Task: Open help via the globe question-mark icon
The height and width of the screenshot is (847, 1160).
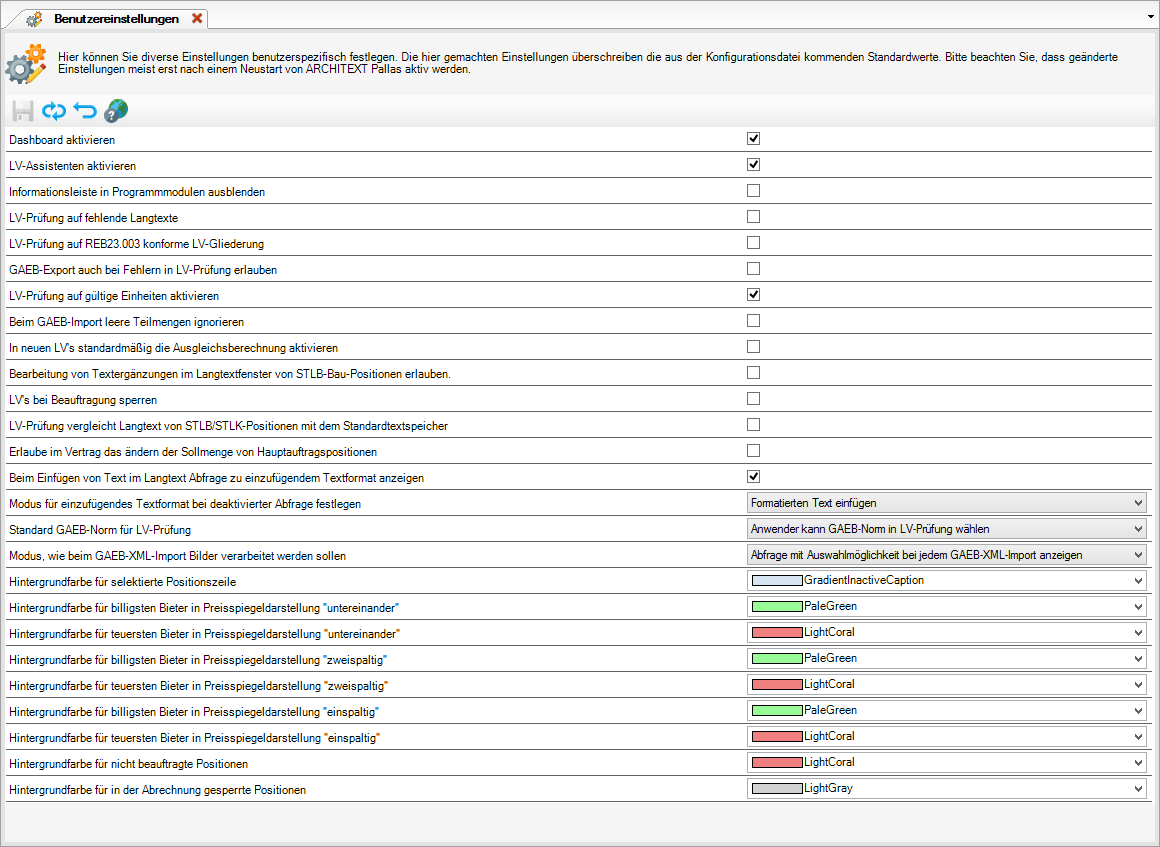Action: [116, 111]
